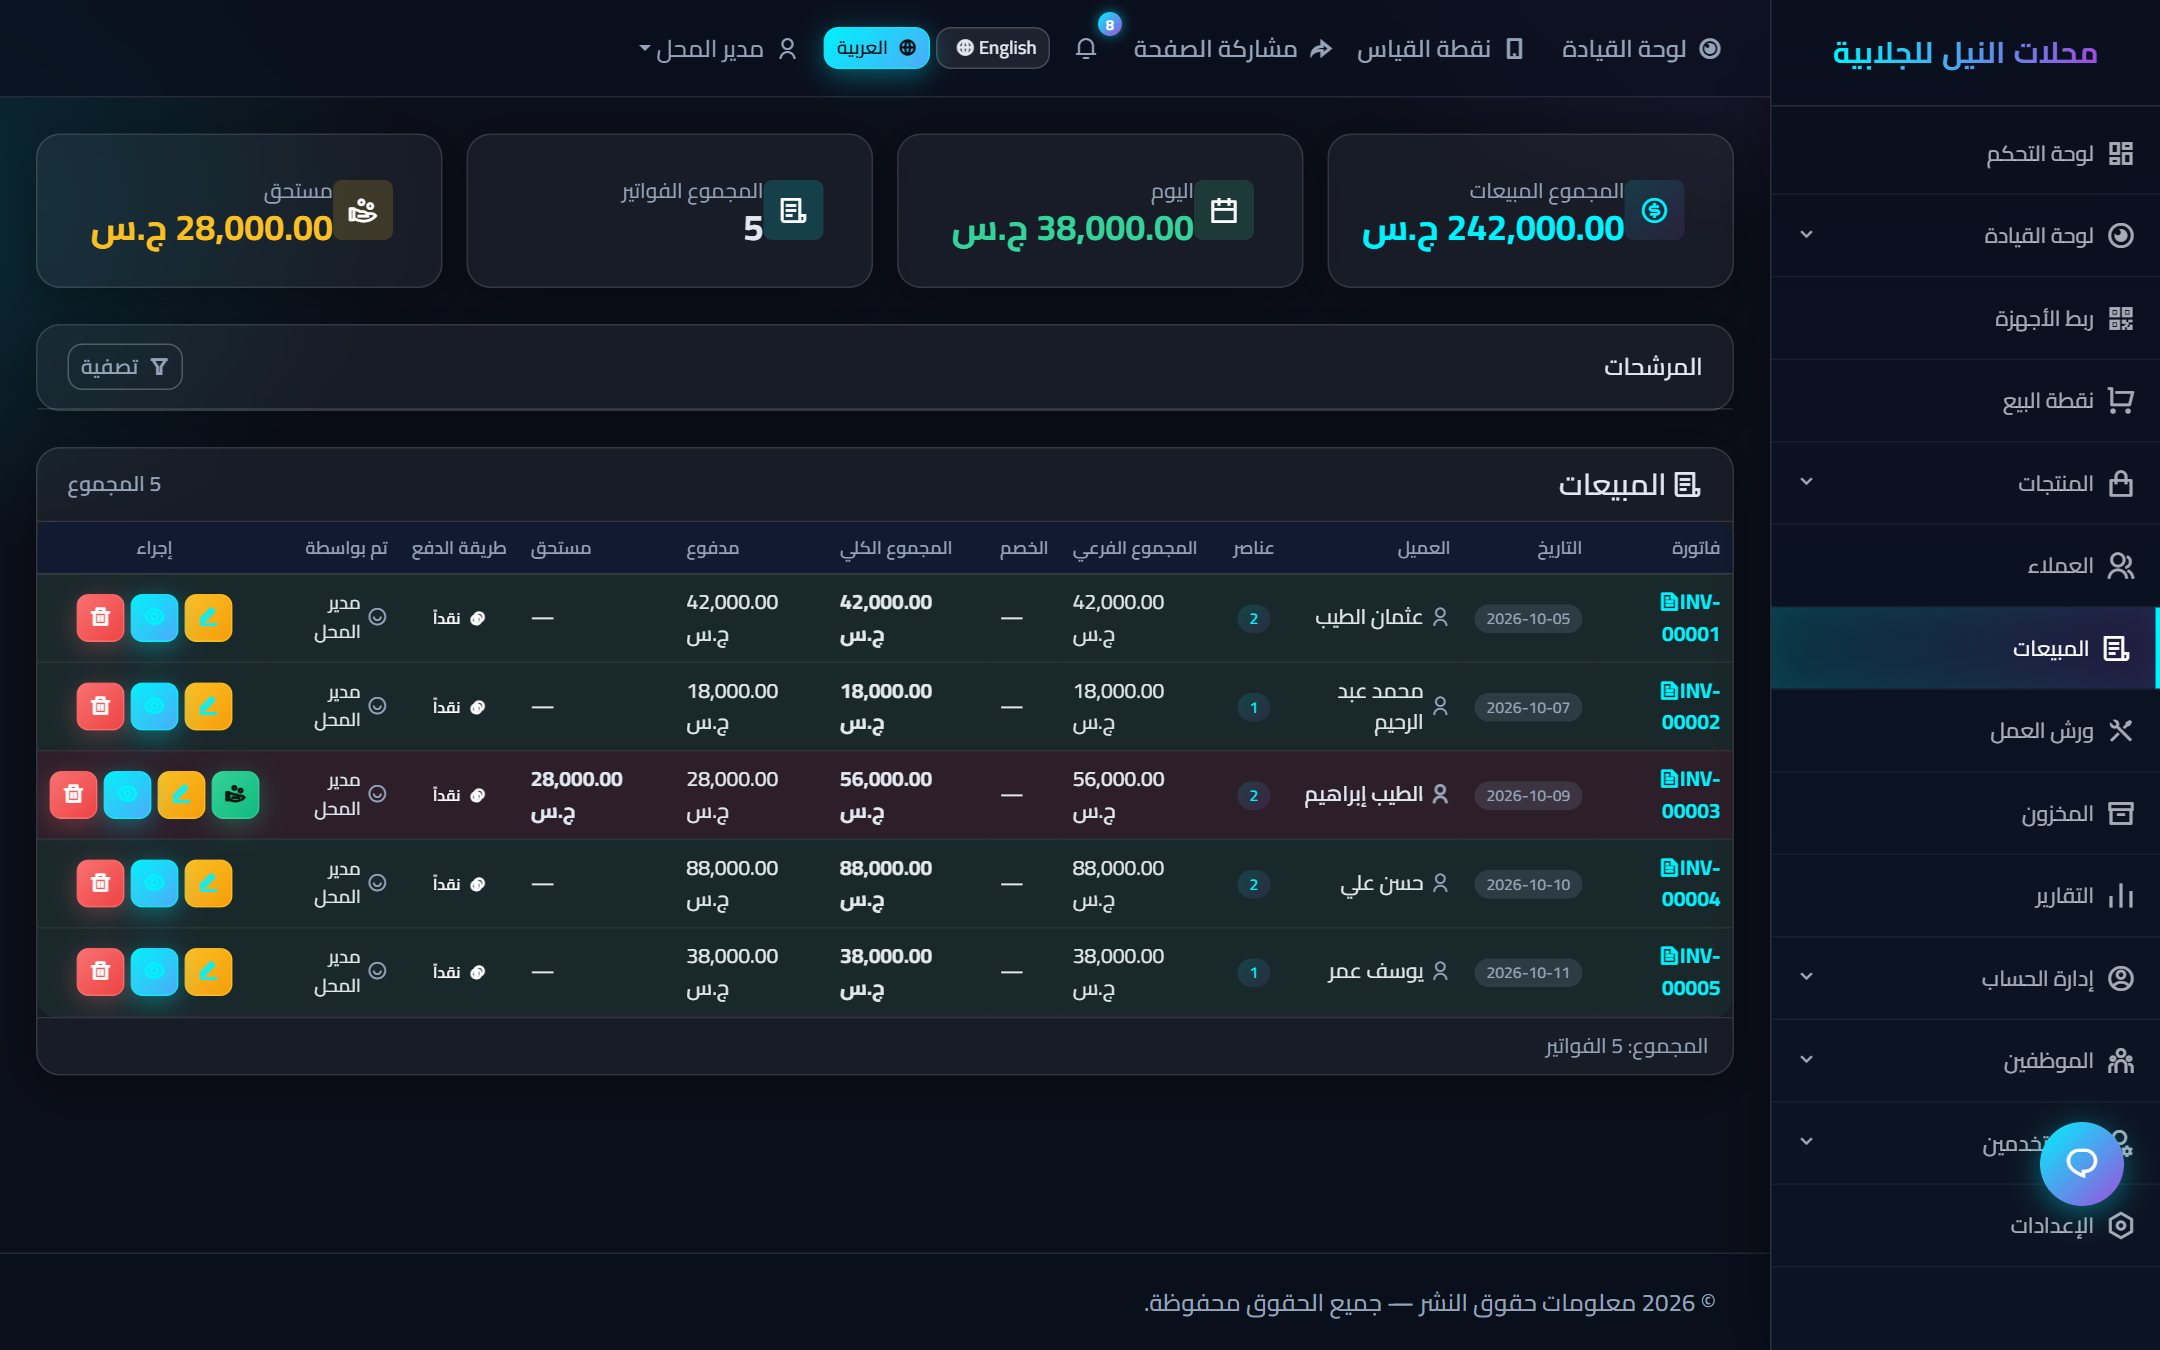Open التقارير in sidebar
Screen dimensions: 2160x1350
coord(1965,896)
